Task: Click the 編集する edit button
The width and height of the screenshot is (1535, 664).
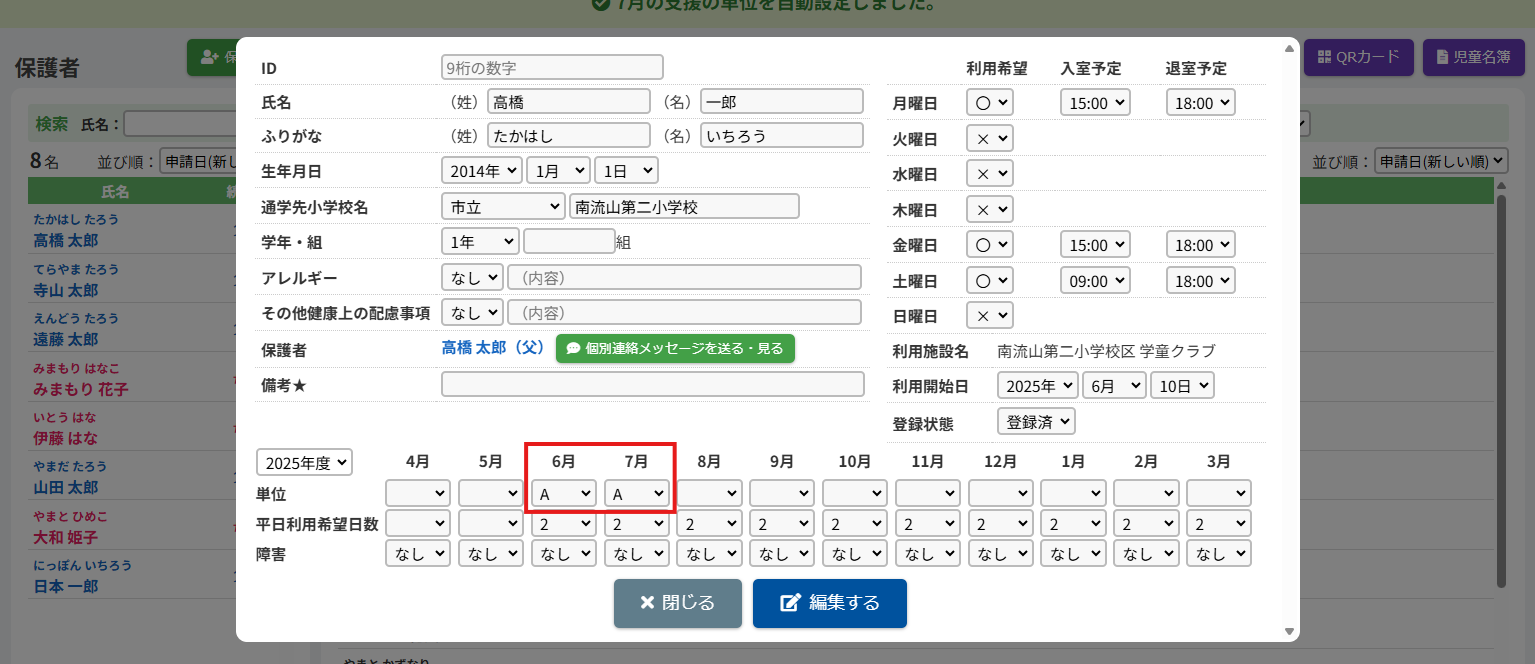Action: point(829,603)
